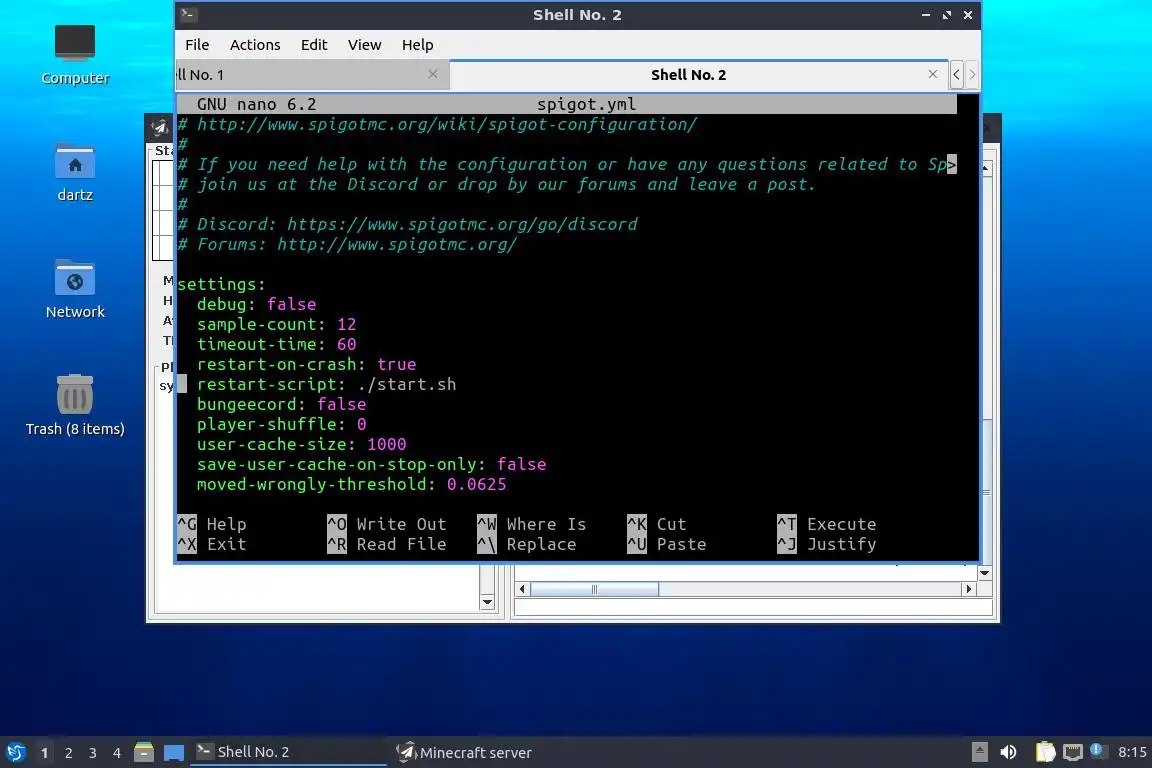Open the update notifier tray icon
Screen dimensions: 1152x768
(1097, 750)
